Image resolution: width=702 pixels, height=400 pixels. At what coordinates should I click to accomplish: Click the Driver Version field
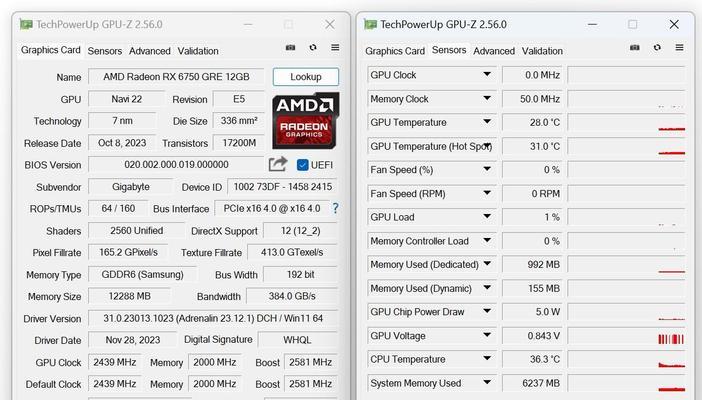(x=213, y=318)
